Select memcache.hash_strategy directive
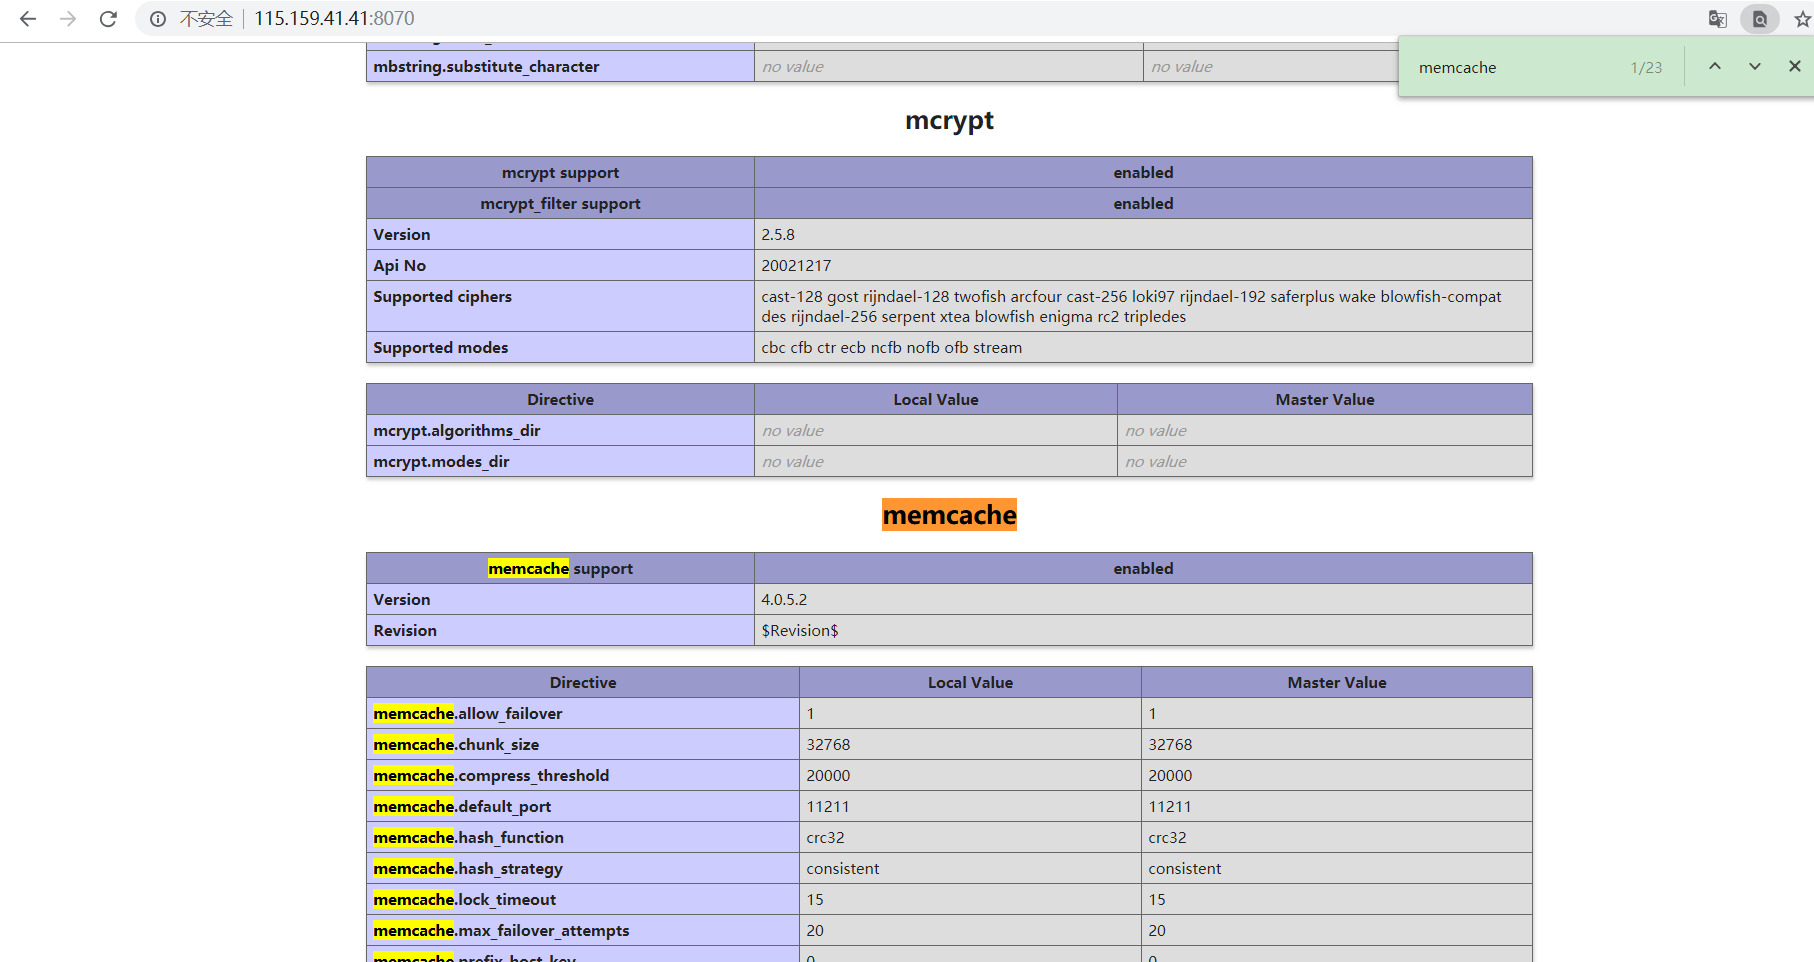This screenshot has width=1814, height=962. [x=468, y=869]
